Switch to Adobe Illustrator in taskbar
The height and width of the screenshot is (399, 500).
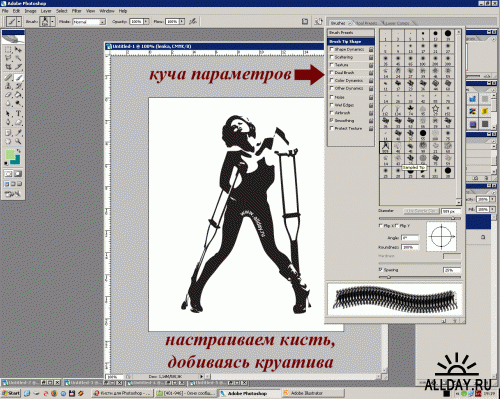(x=313, y=393)
